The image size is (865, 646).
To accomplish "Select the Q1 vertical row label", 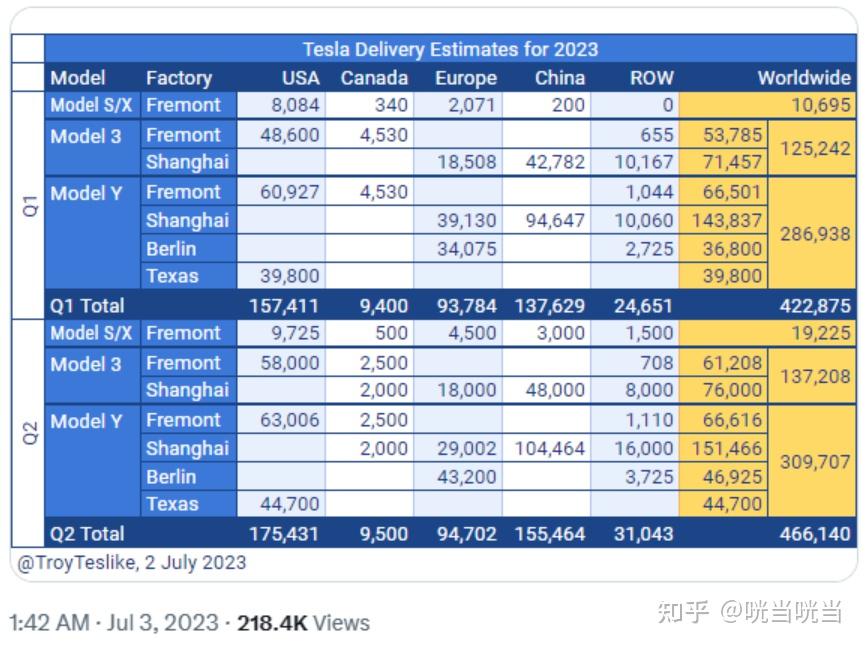I will point(30,205).
